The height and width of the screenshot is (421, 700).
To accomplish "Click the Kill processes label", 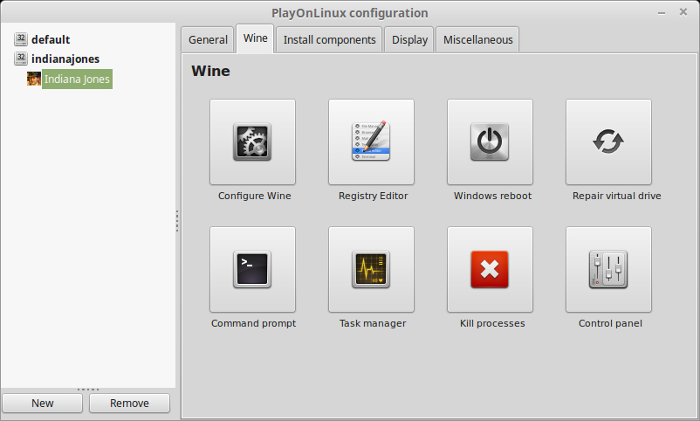I will click(492, 323).
